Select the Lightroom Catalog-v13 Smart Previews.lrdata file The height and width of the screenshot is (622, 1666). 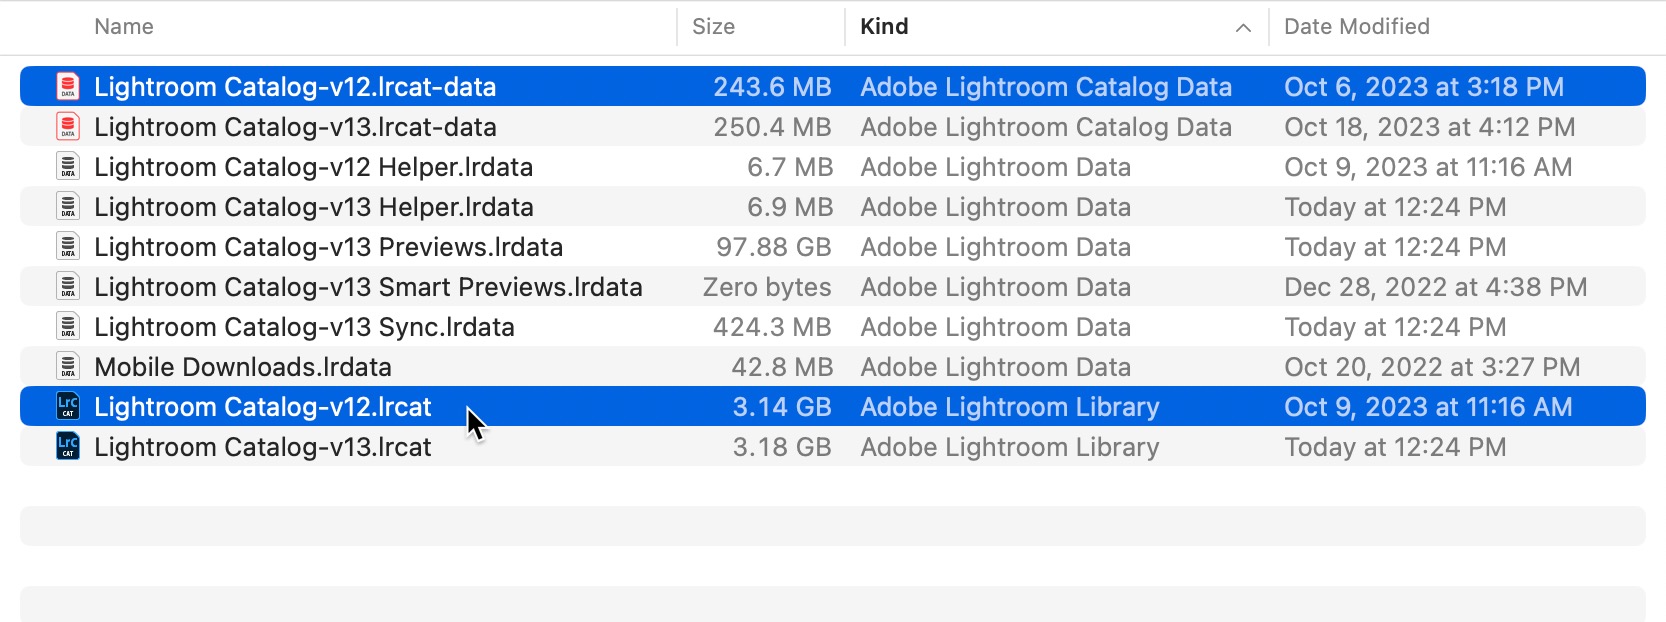pyautogui.click(x=368, y=287)
